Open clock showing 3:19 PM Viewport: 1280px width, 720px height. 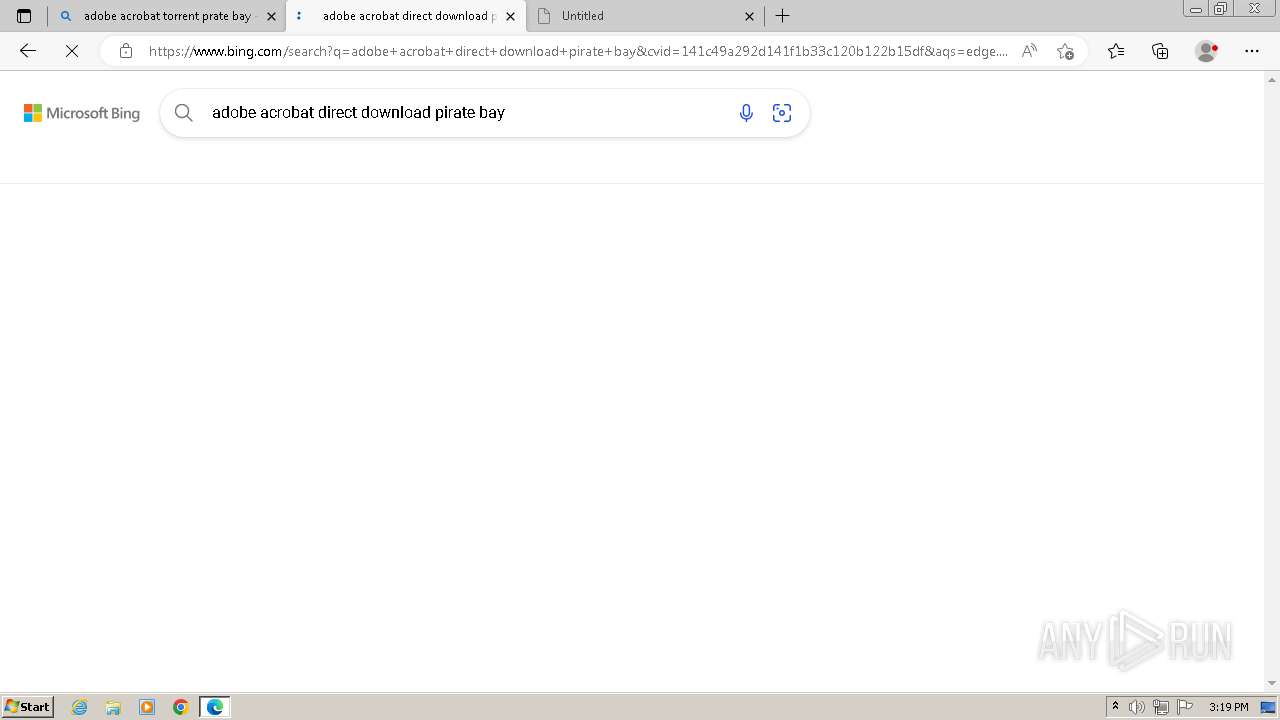[1228, 707]
